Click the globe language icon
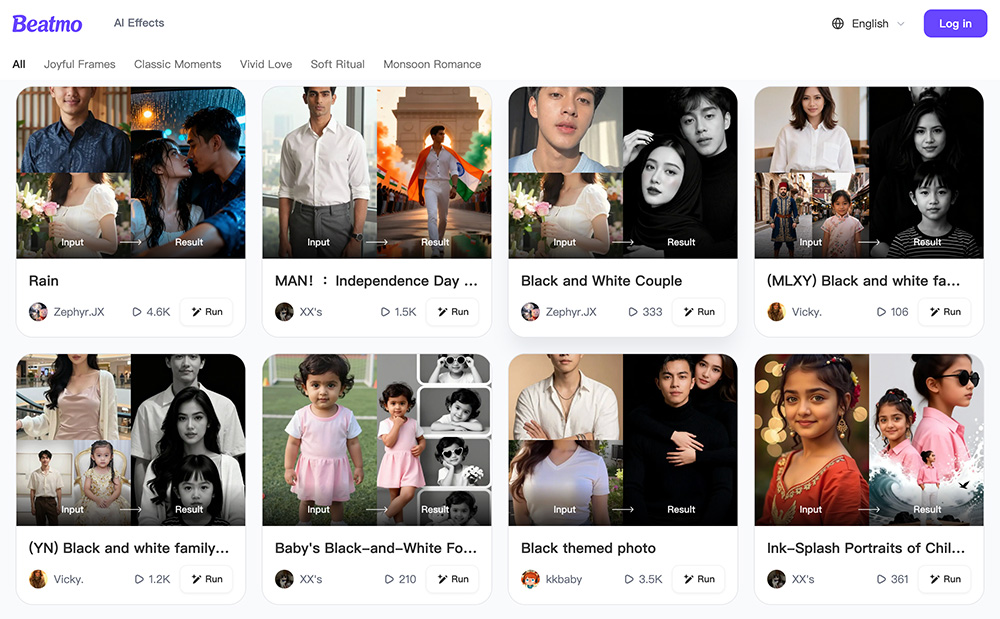Viewport: 1000px width, 619px height. [837, 24]
